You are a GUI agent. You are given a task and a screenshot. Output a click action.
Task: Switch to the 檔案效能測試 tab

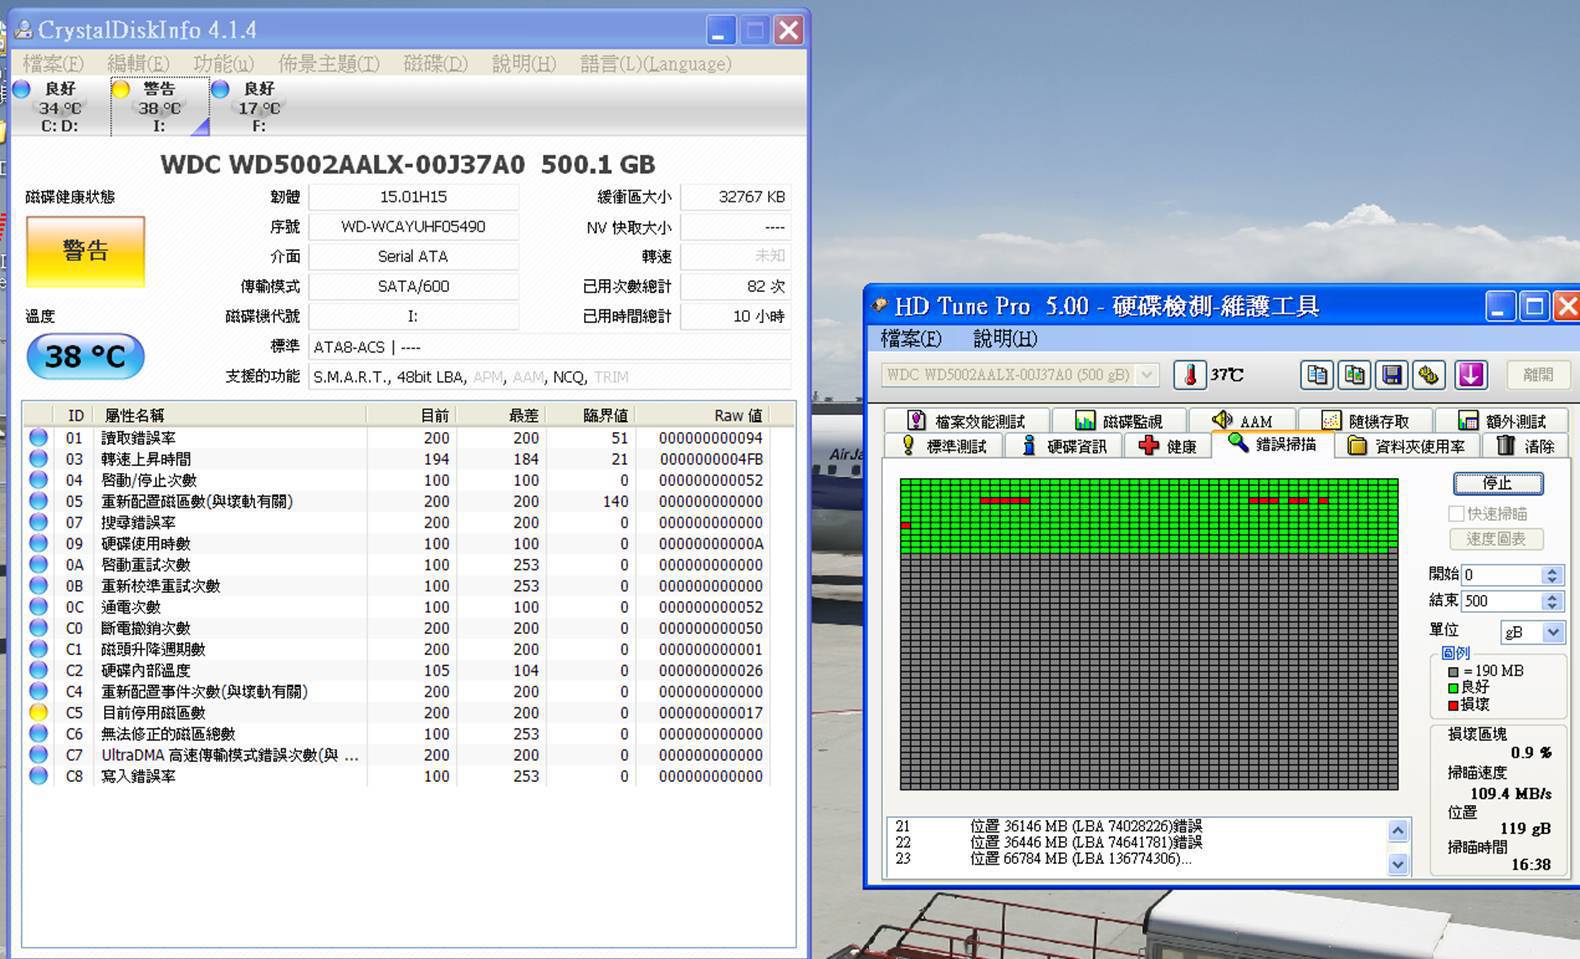click(967, 421)
